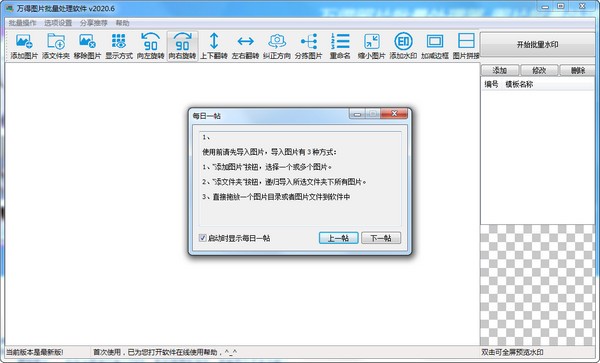600x363 pixels.
Task: Click the 当前版本是最新版 status text
Action: 34,352
